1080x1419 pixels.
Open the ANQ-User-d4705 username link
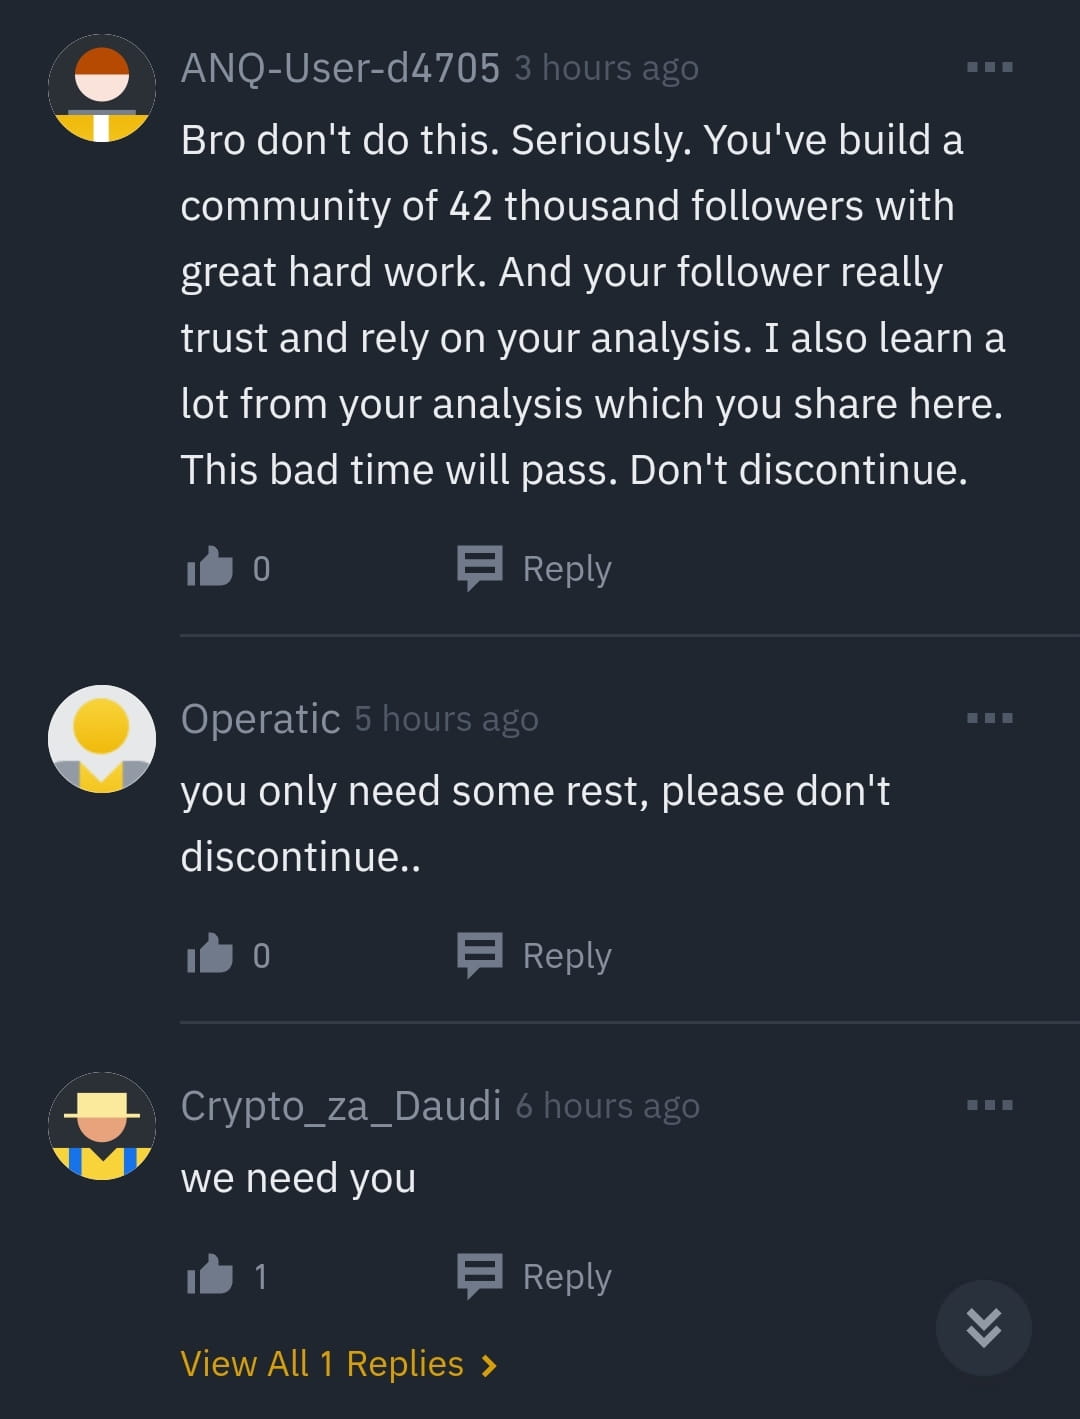pyautogui.click(x=340, y=68)
